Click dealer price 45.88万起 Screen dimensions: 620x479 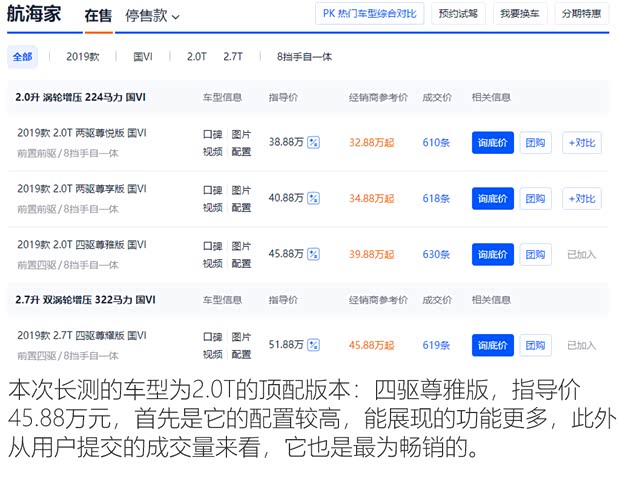(x=372, y=345)
